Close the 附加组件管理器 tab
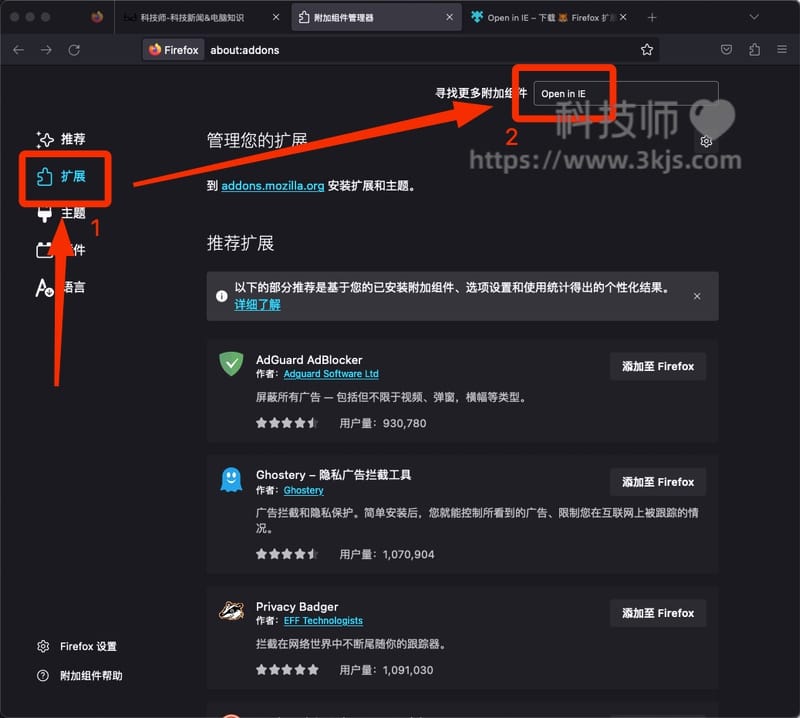Screen dimensions: 800x718 pos(449,18)
